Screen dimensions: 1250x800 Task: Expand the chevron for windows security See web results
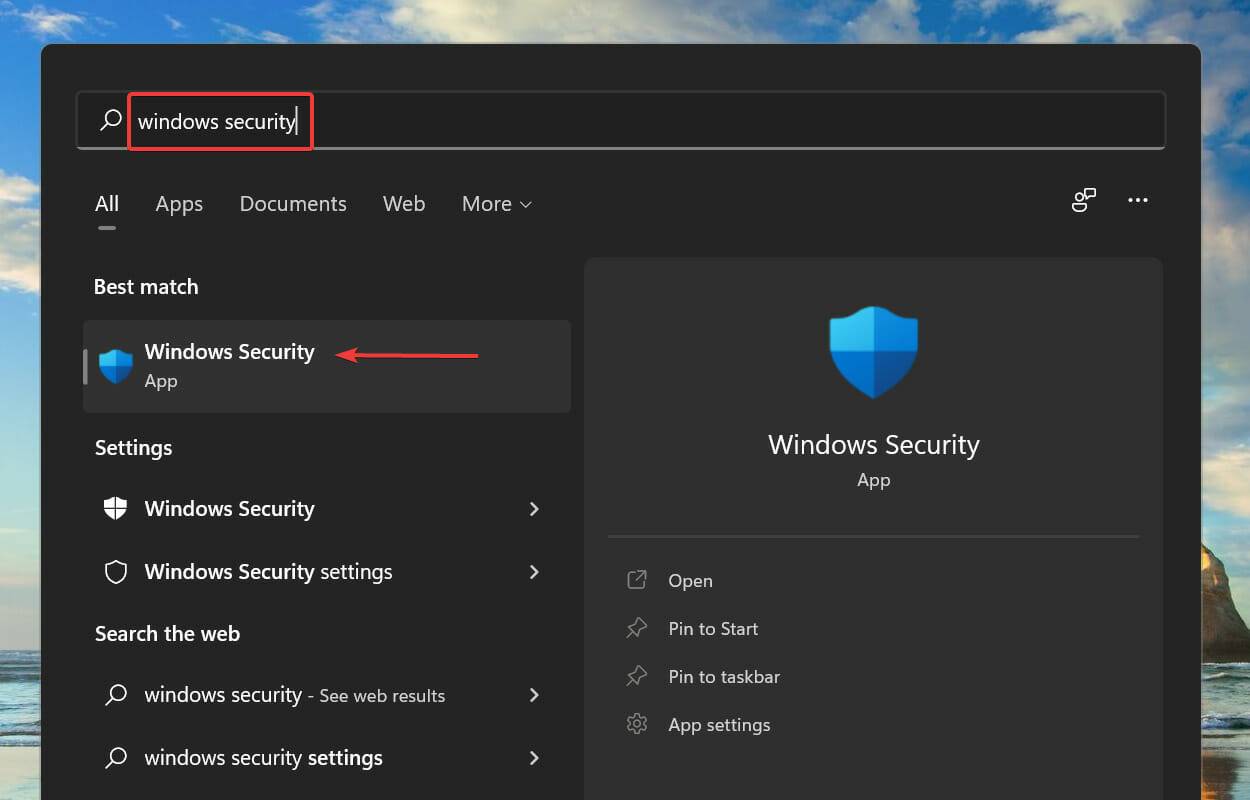pos(535,695)
